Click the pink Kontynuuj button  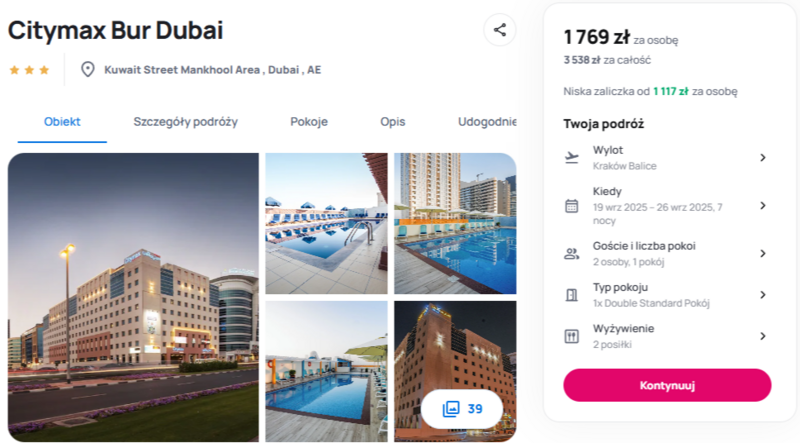[667, 385]
